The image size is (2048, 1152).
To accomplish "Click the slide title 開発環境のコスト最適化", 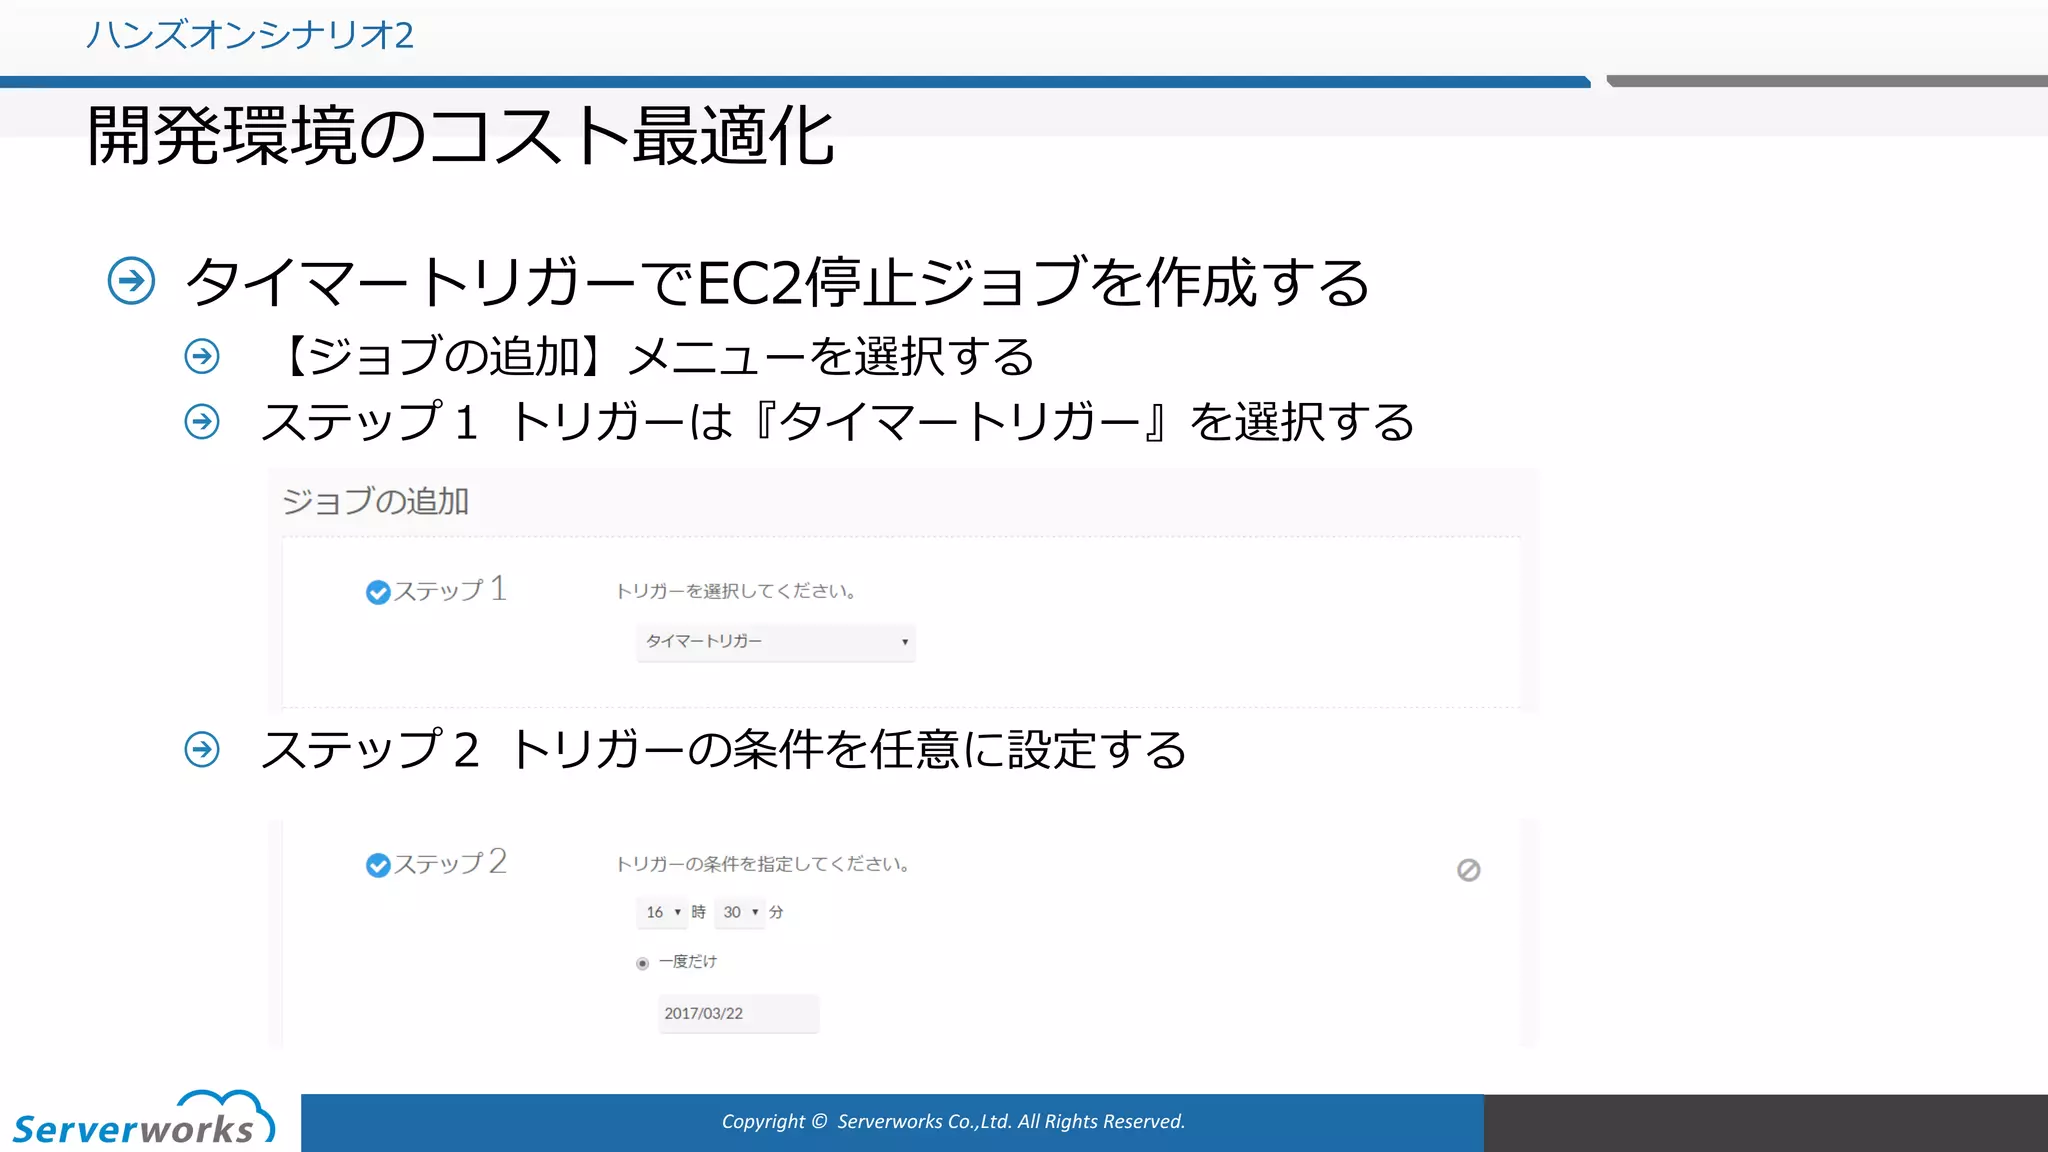I will [x=461, y=136].
